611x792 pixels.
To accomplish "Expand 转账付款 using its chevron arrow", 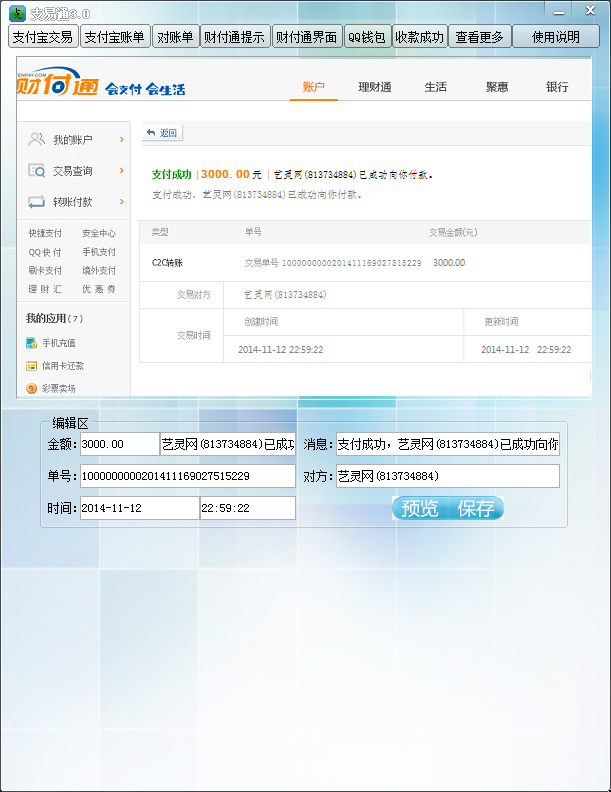I will 122,201.
